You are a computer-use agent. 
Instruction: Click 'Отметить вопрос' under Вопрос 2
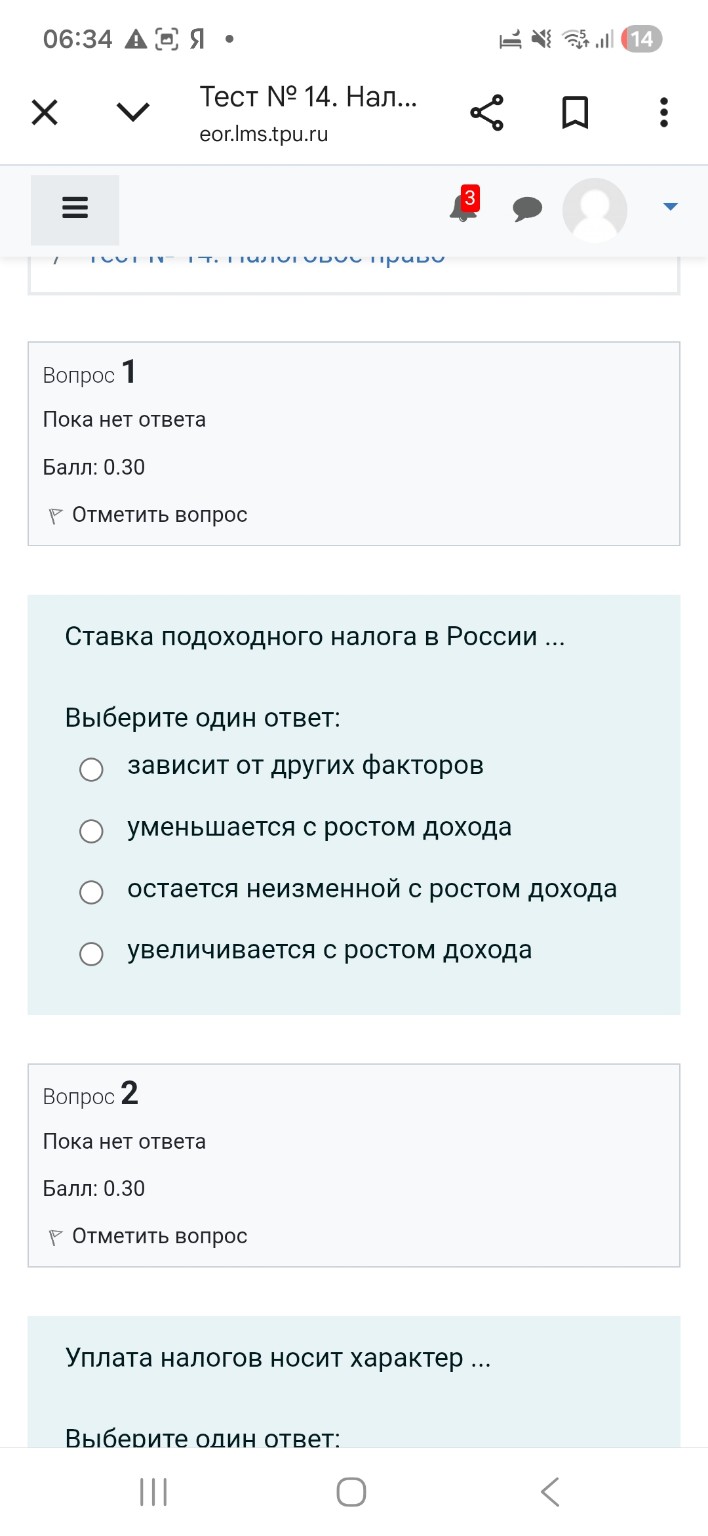click(160, 1235)
